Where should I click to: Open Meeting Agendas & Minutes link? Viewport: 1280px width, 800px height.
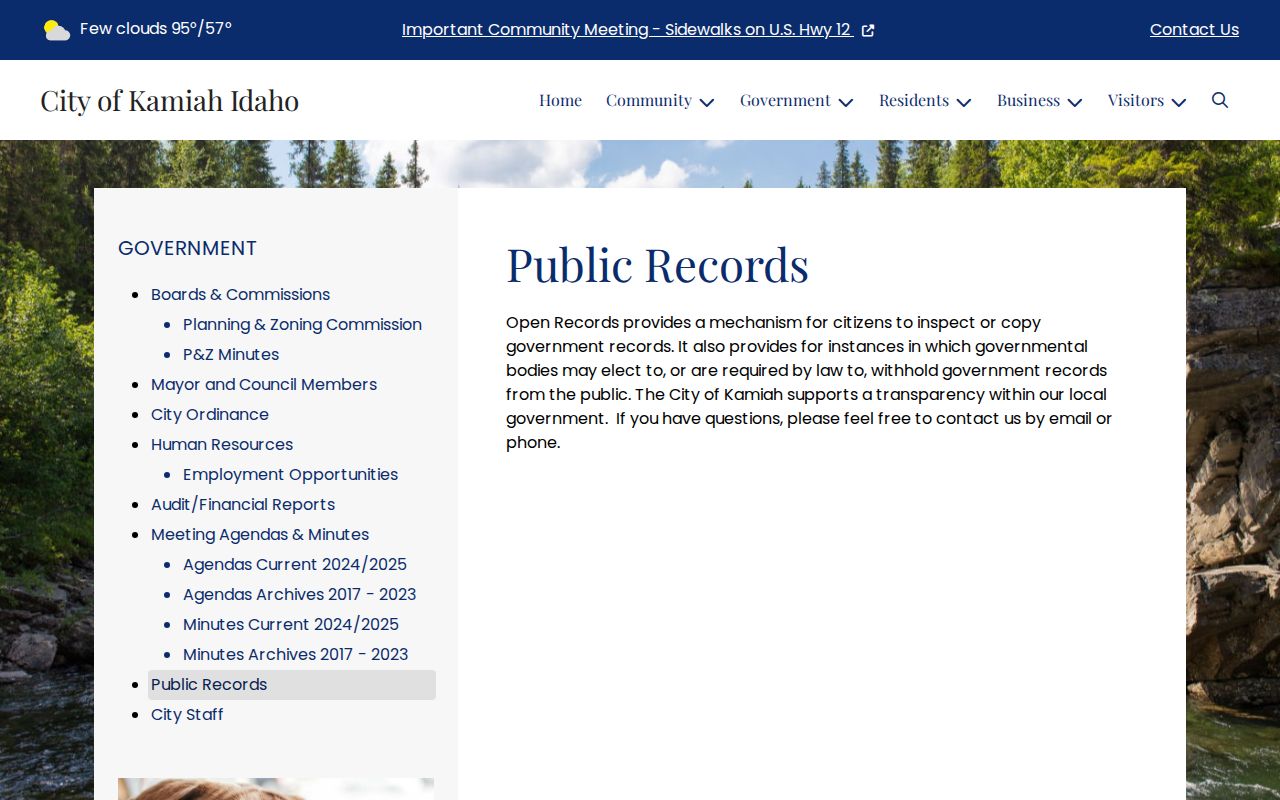(x=260, y=534)
